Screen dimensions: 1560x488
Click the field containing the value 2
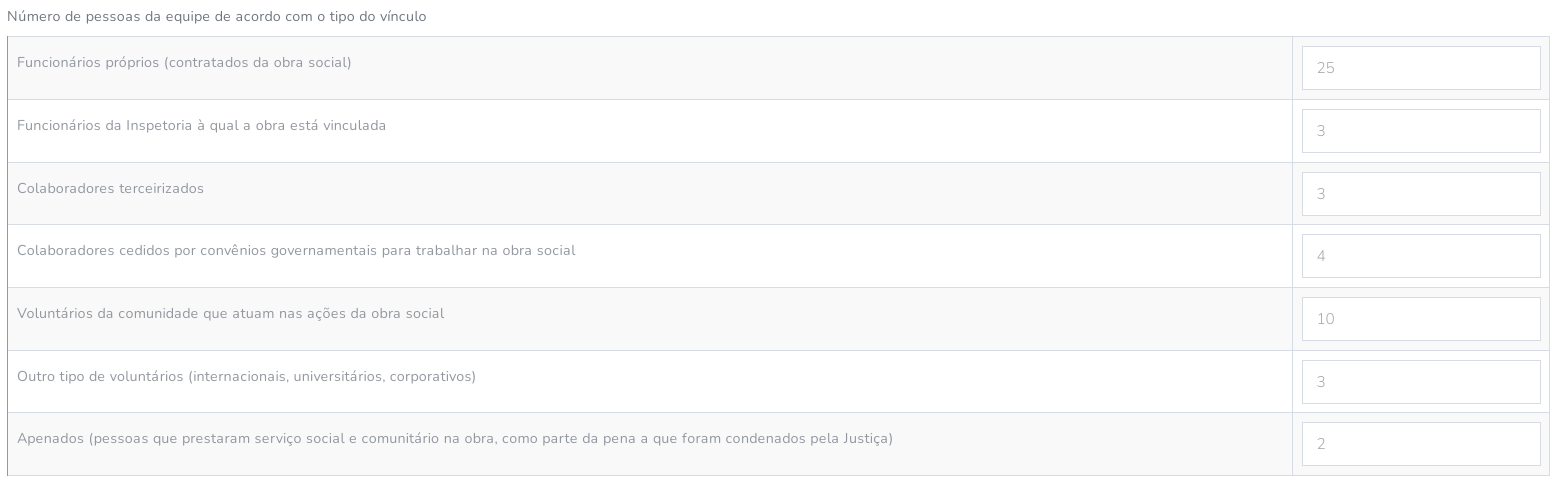coord(1420,444)
